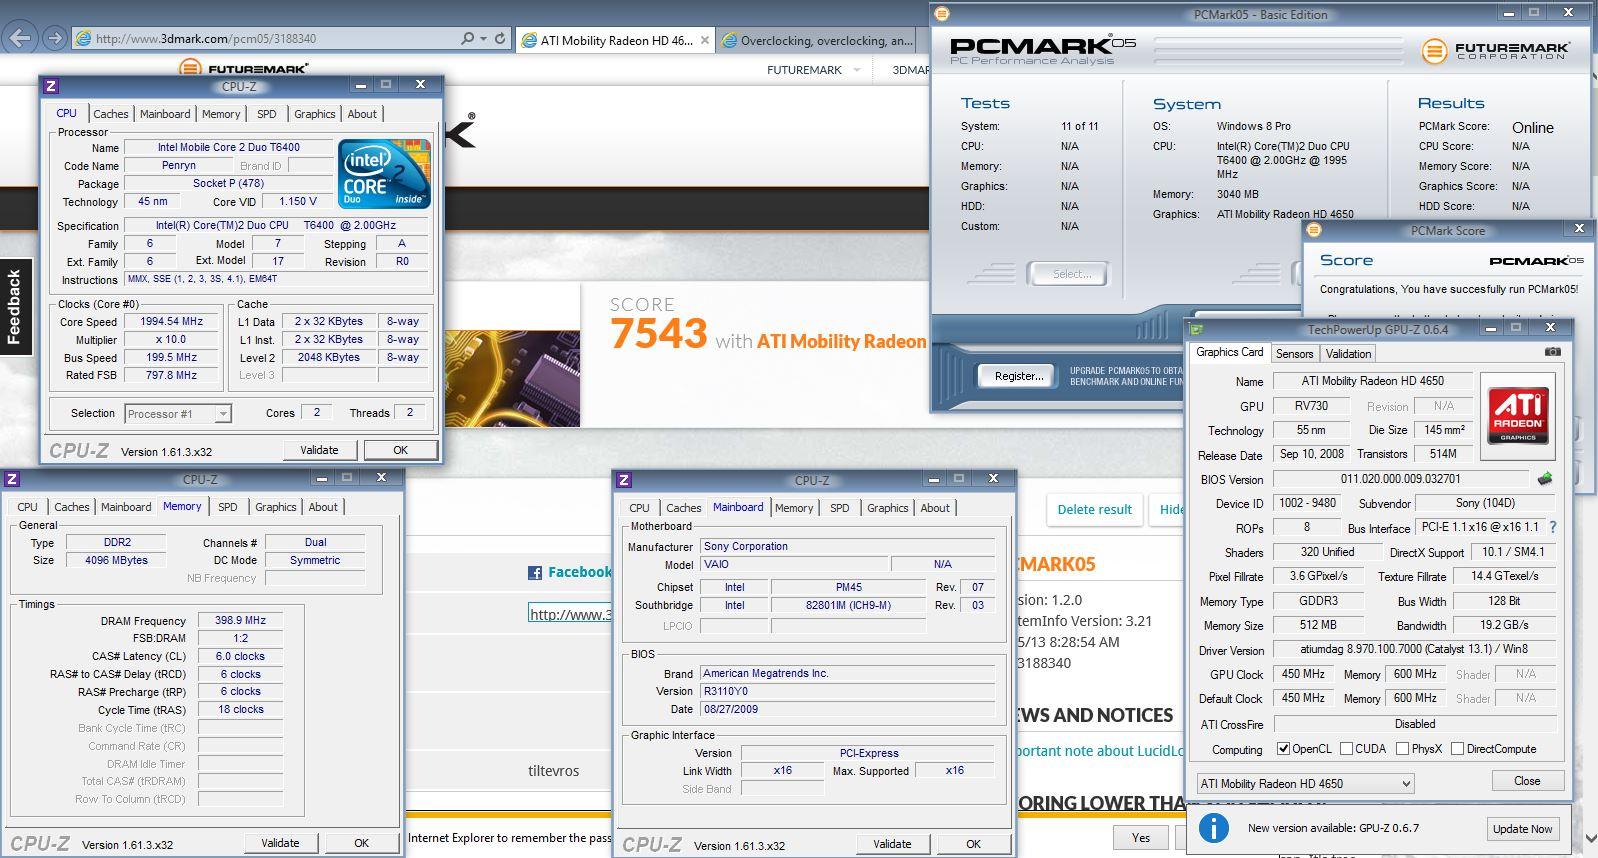Screen dimensions: 1598x858
Task: Click the refresh icon in address bar
Action: (500, 38)
